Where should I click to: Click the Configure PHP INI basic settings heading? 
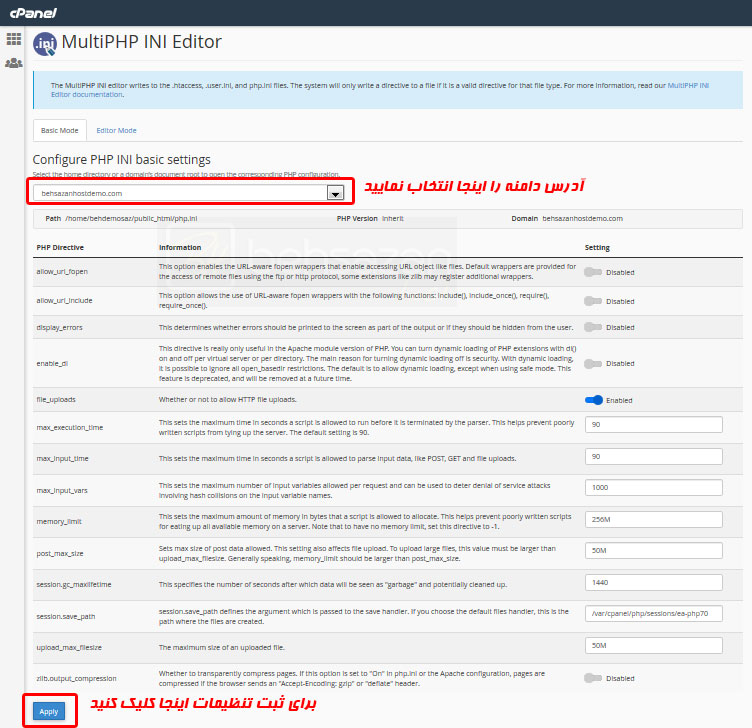pos(121,159)
